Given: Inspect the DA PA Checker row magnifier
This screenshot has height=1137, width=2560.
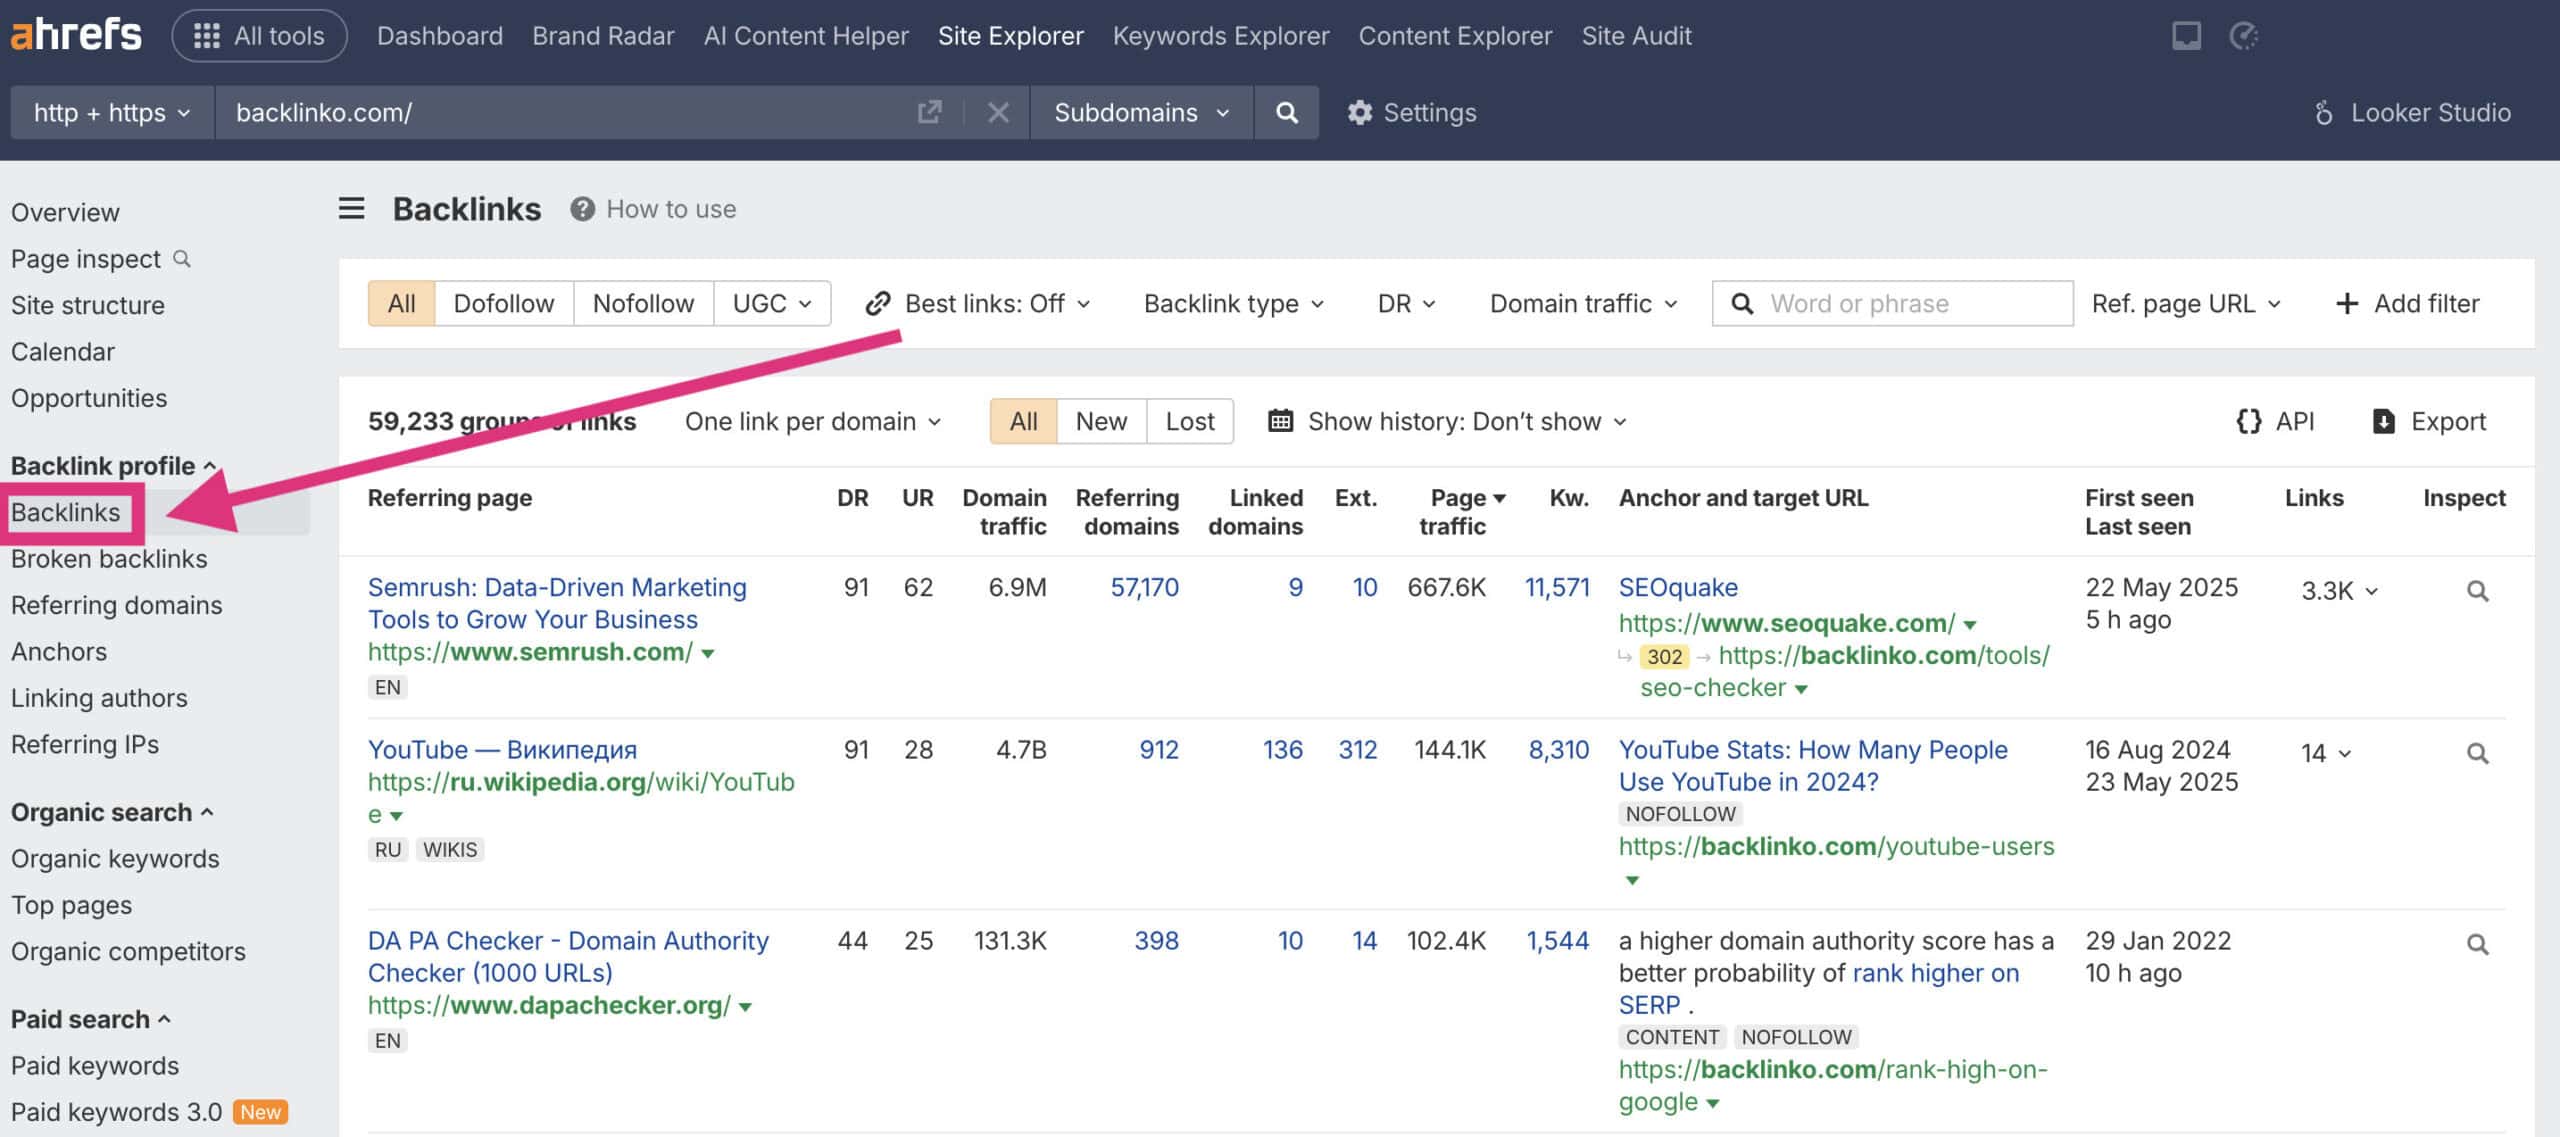Looking at the screenshot, I should click(2477, 943).
